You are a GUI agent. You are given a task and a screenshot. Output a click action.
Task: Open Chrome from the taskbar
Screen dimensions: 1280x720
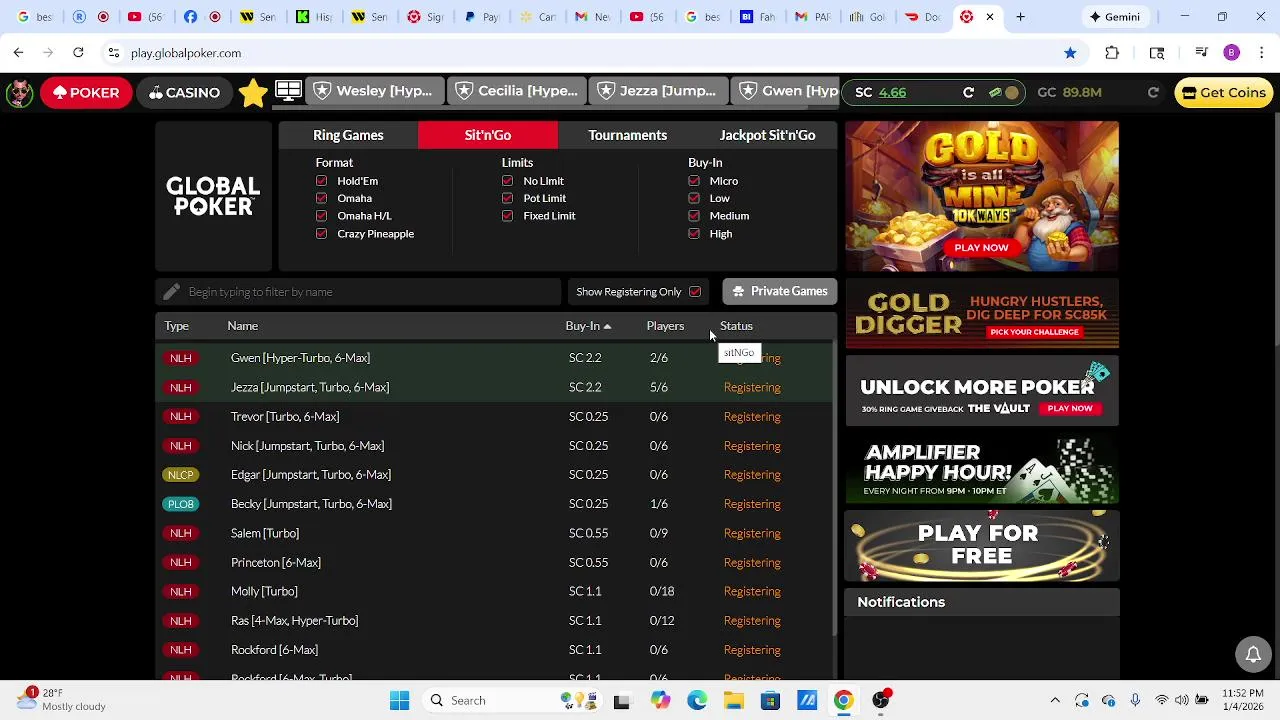point(843,700)
